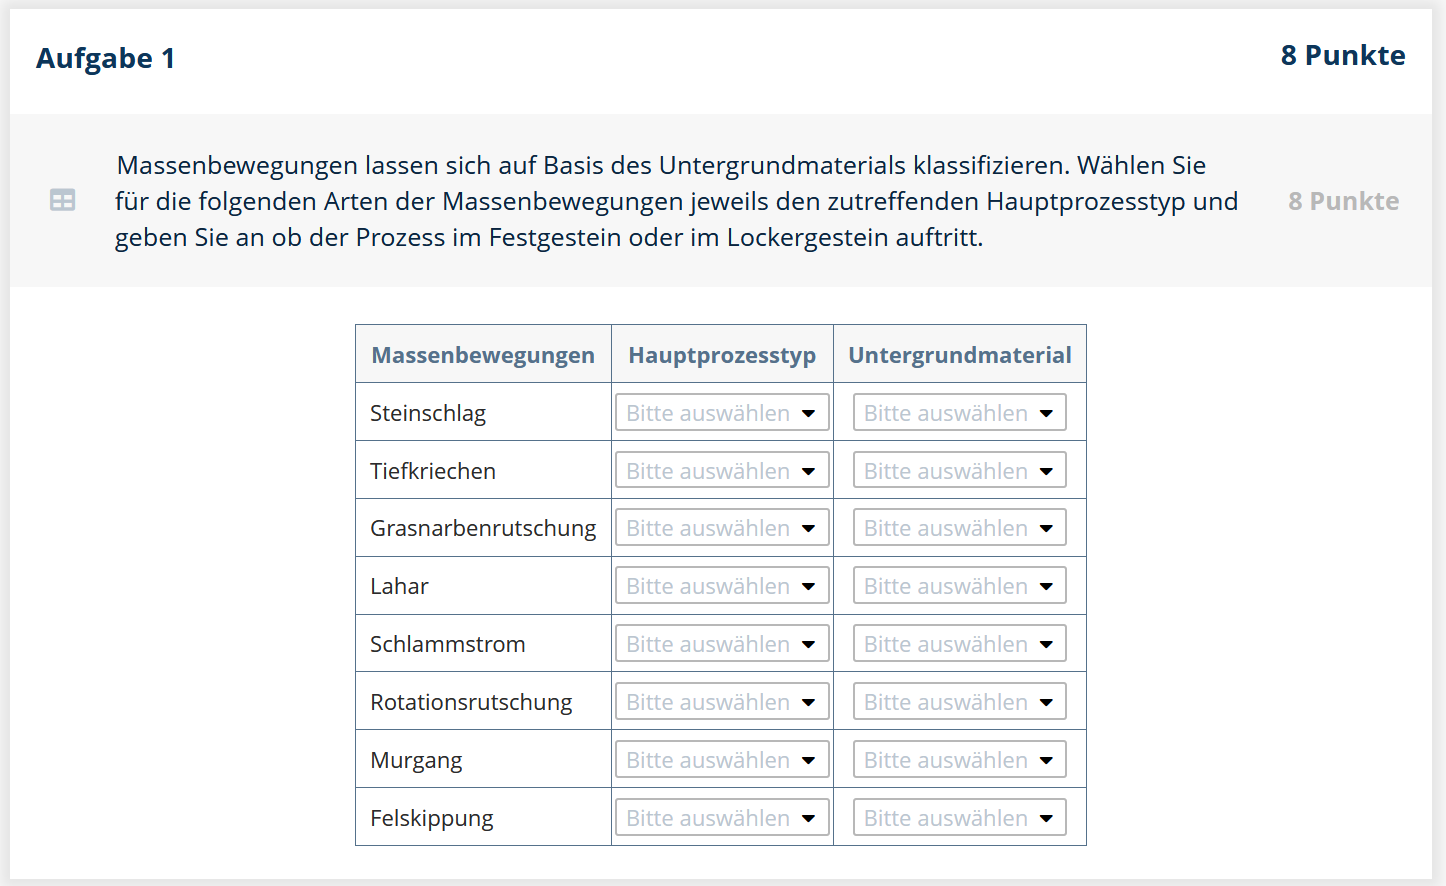
Task: Click the Steinschlag row label
Action: [428, 413]
